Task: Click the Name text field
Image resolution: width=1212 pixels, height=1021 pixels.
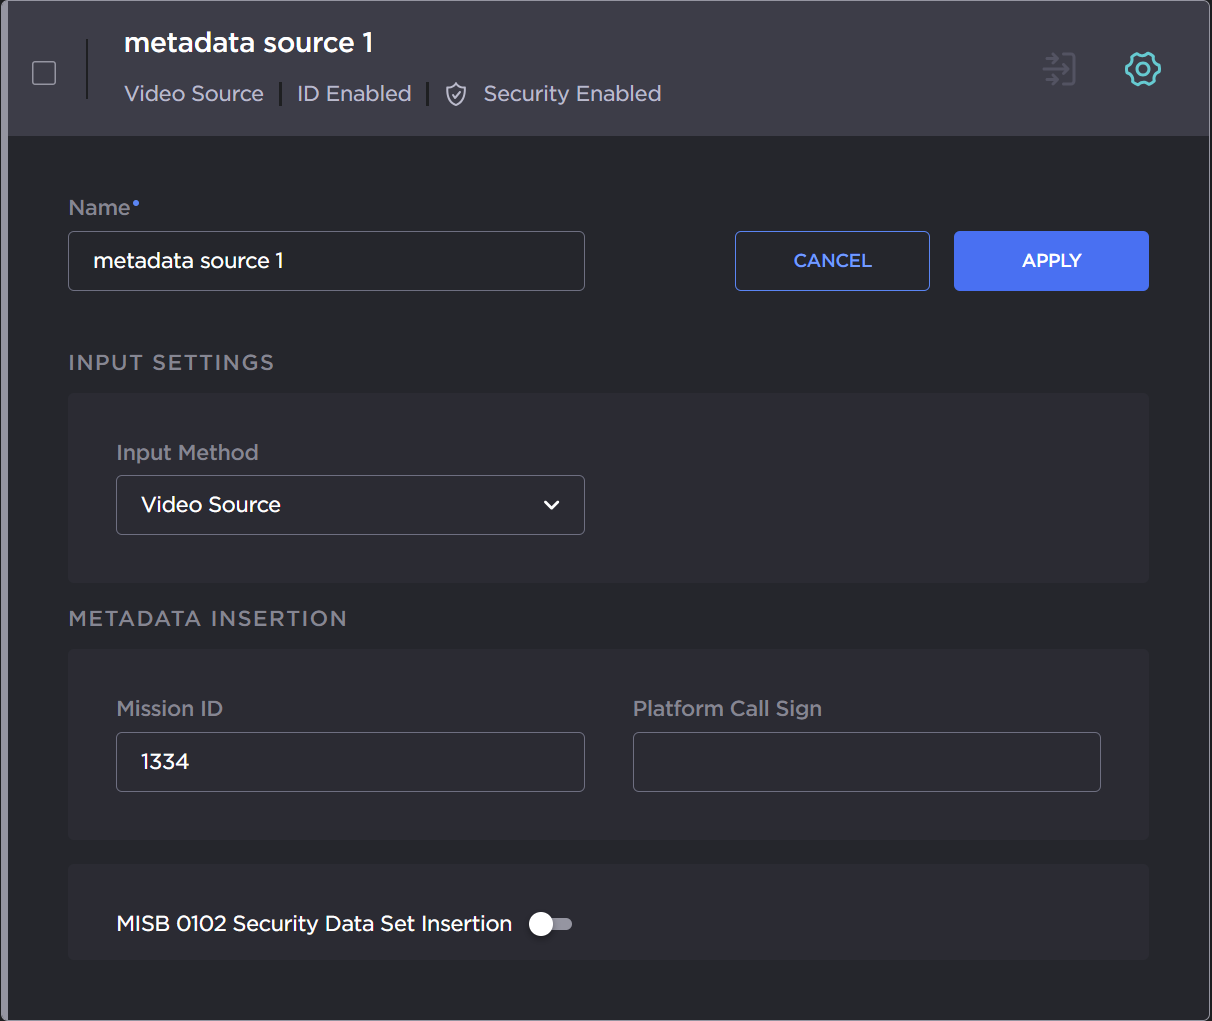Action: coord(326,261)
